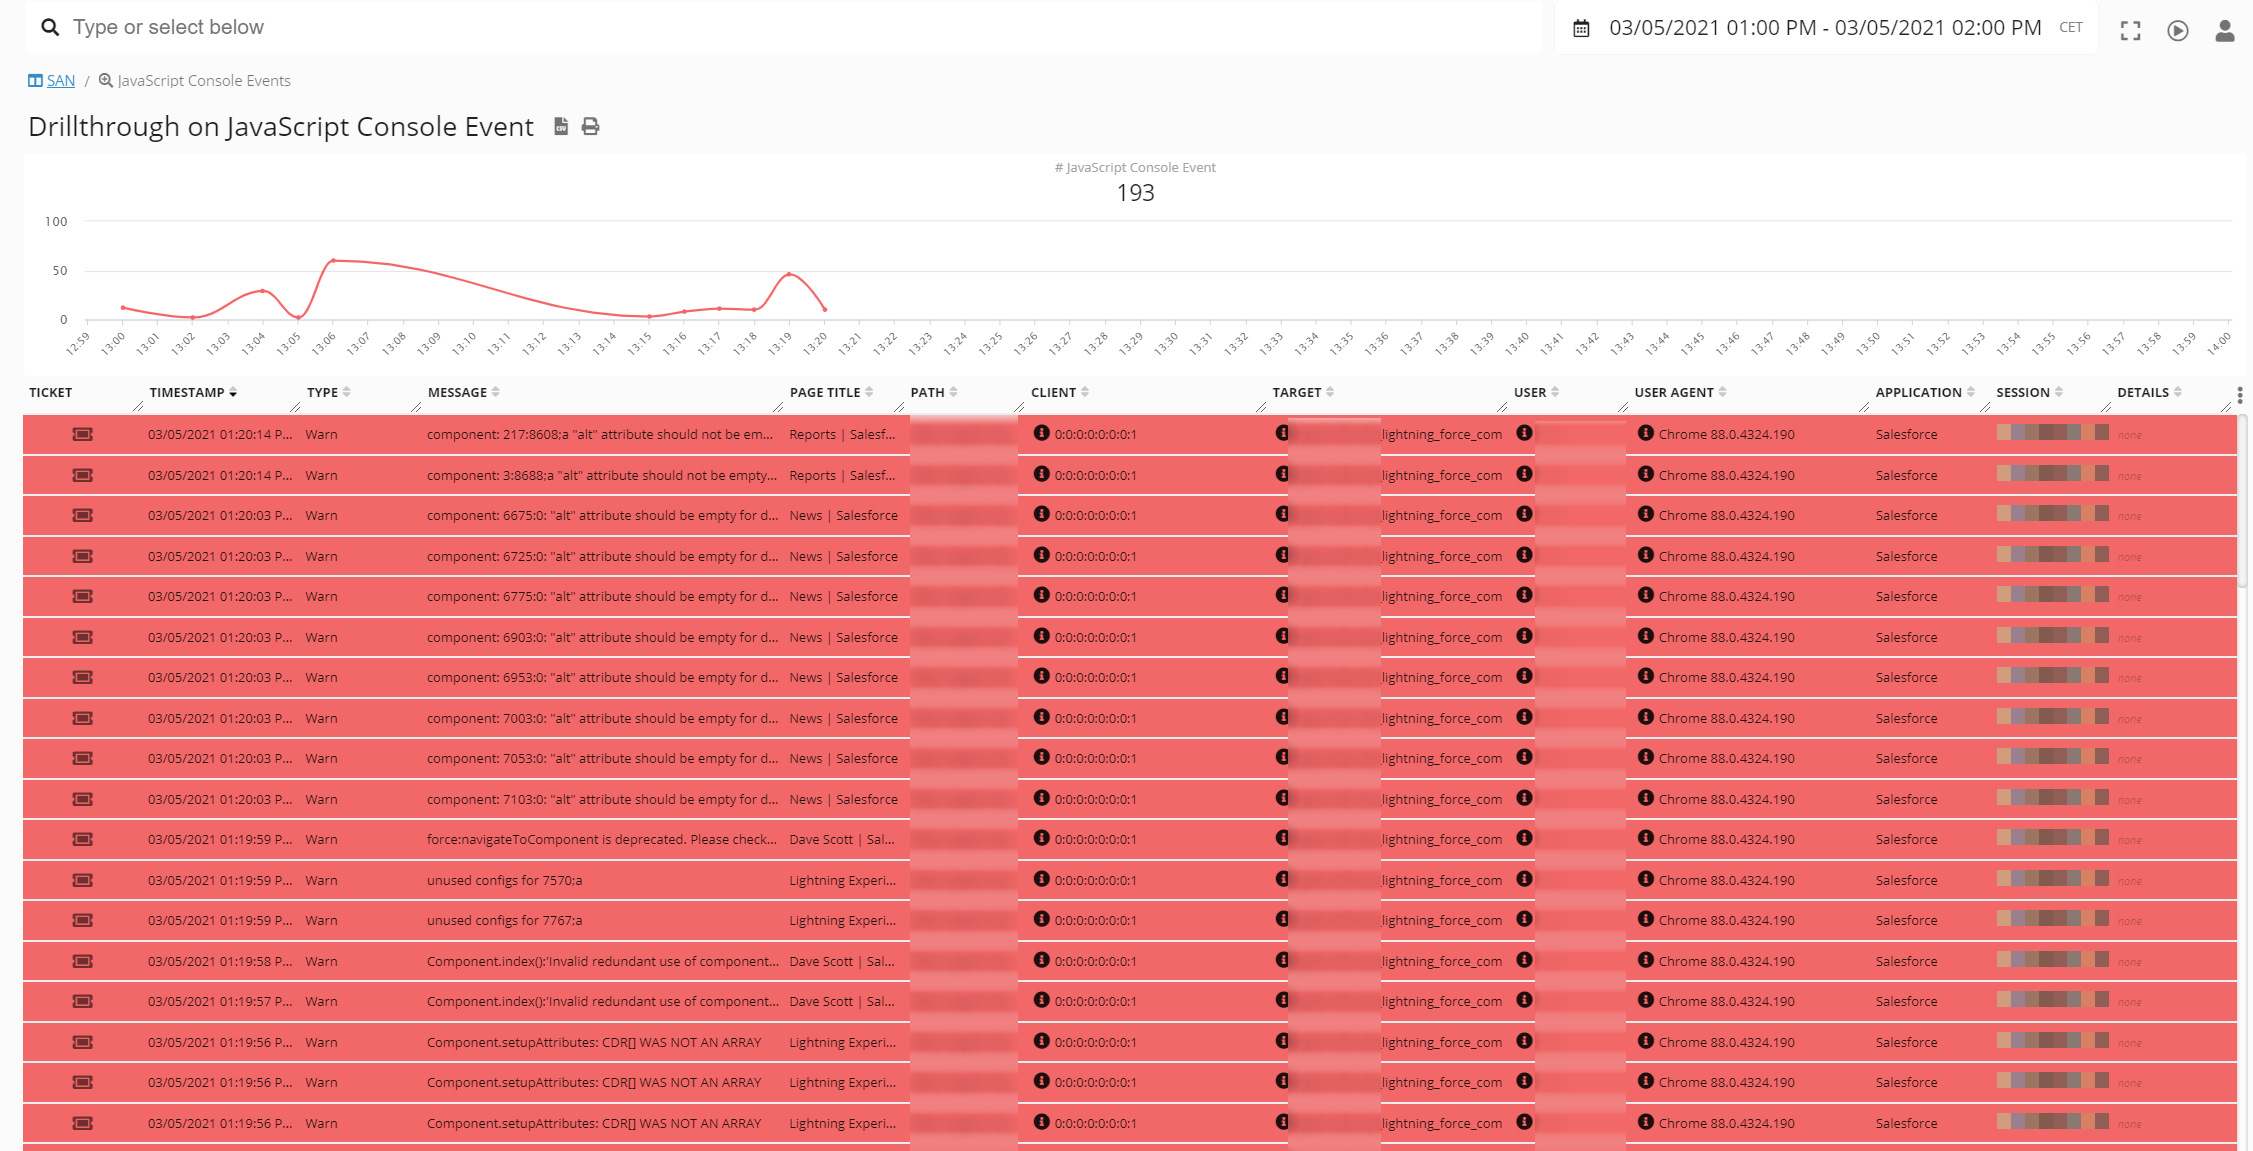Viewport: 2253px width, 1151px height.
Task: Open the table column options kebab menu
Action: tap(2239, 396)
